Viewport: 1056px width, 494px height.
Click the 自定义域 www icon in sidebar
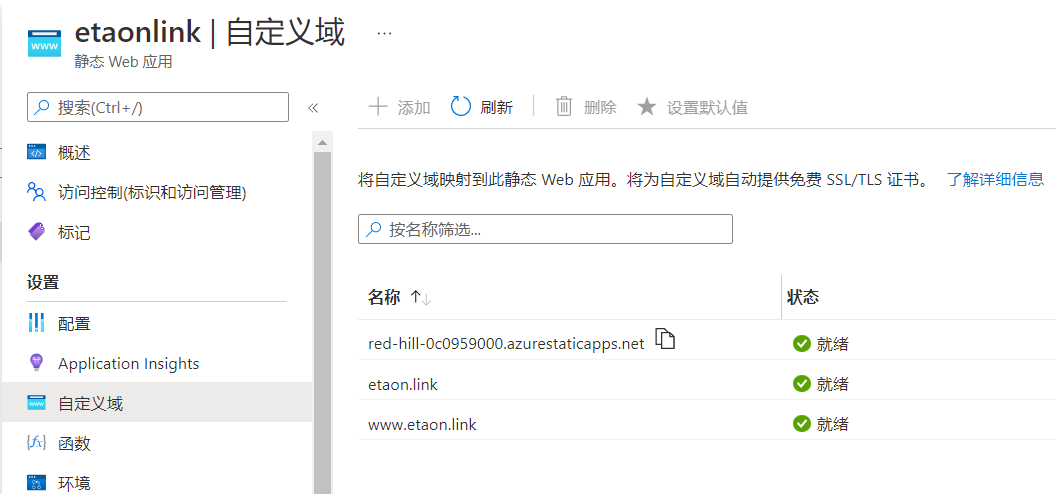36,403
